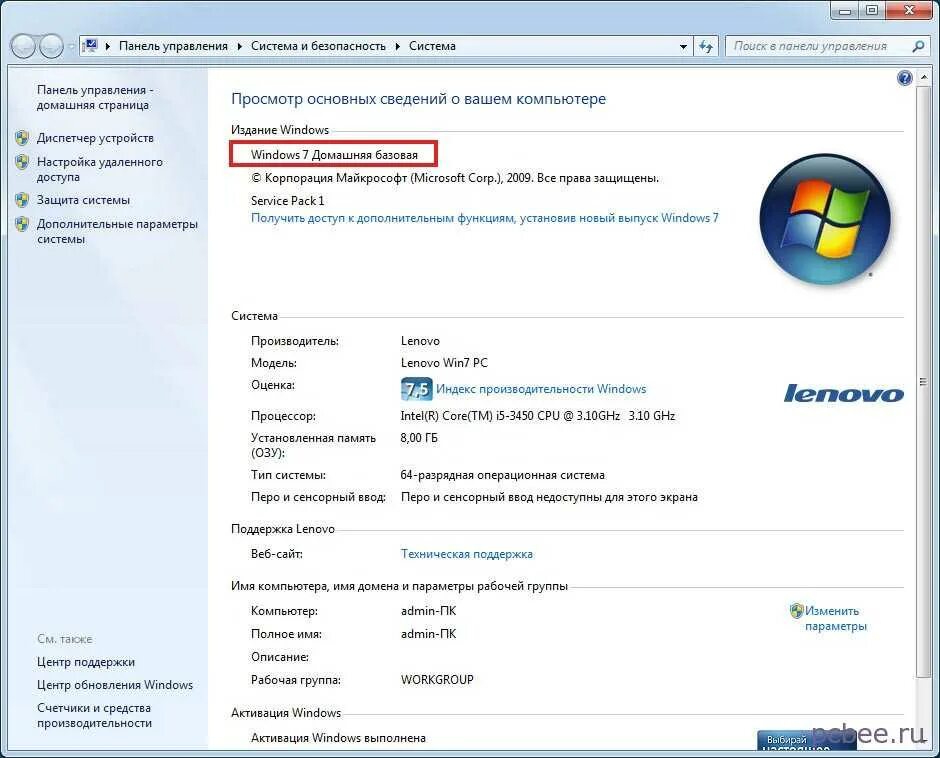
Task: Click the computer icon in the address bar
Action: click(x=90, y=46)
